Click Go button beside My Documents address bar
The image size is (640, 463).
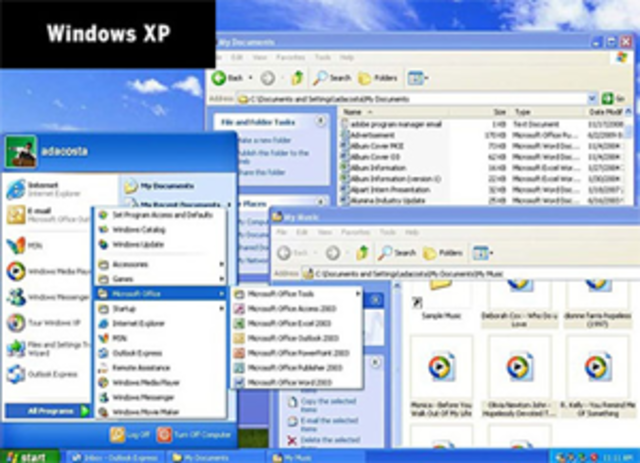[613, 98]
